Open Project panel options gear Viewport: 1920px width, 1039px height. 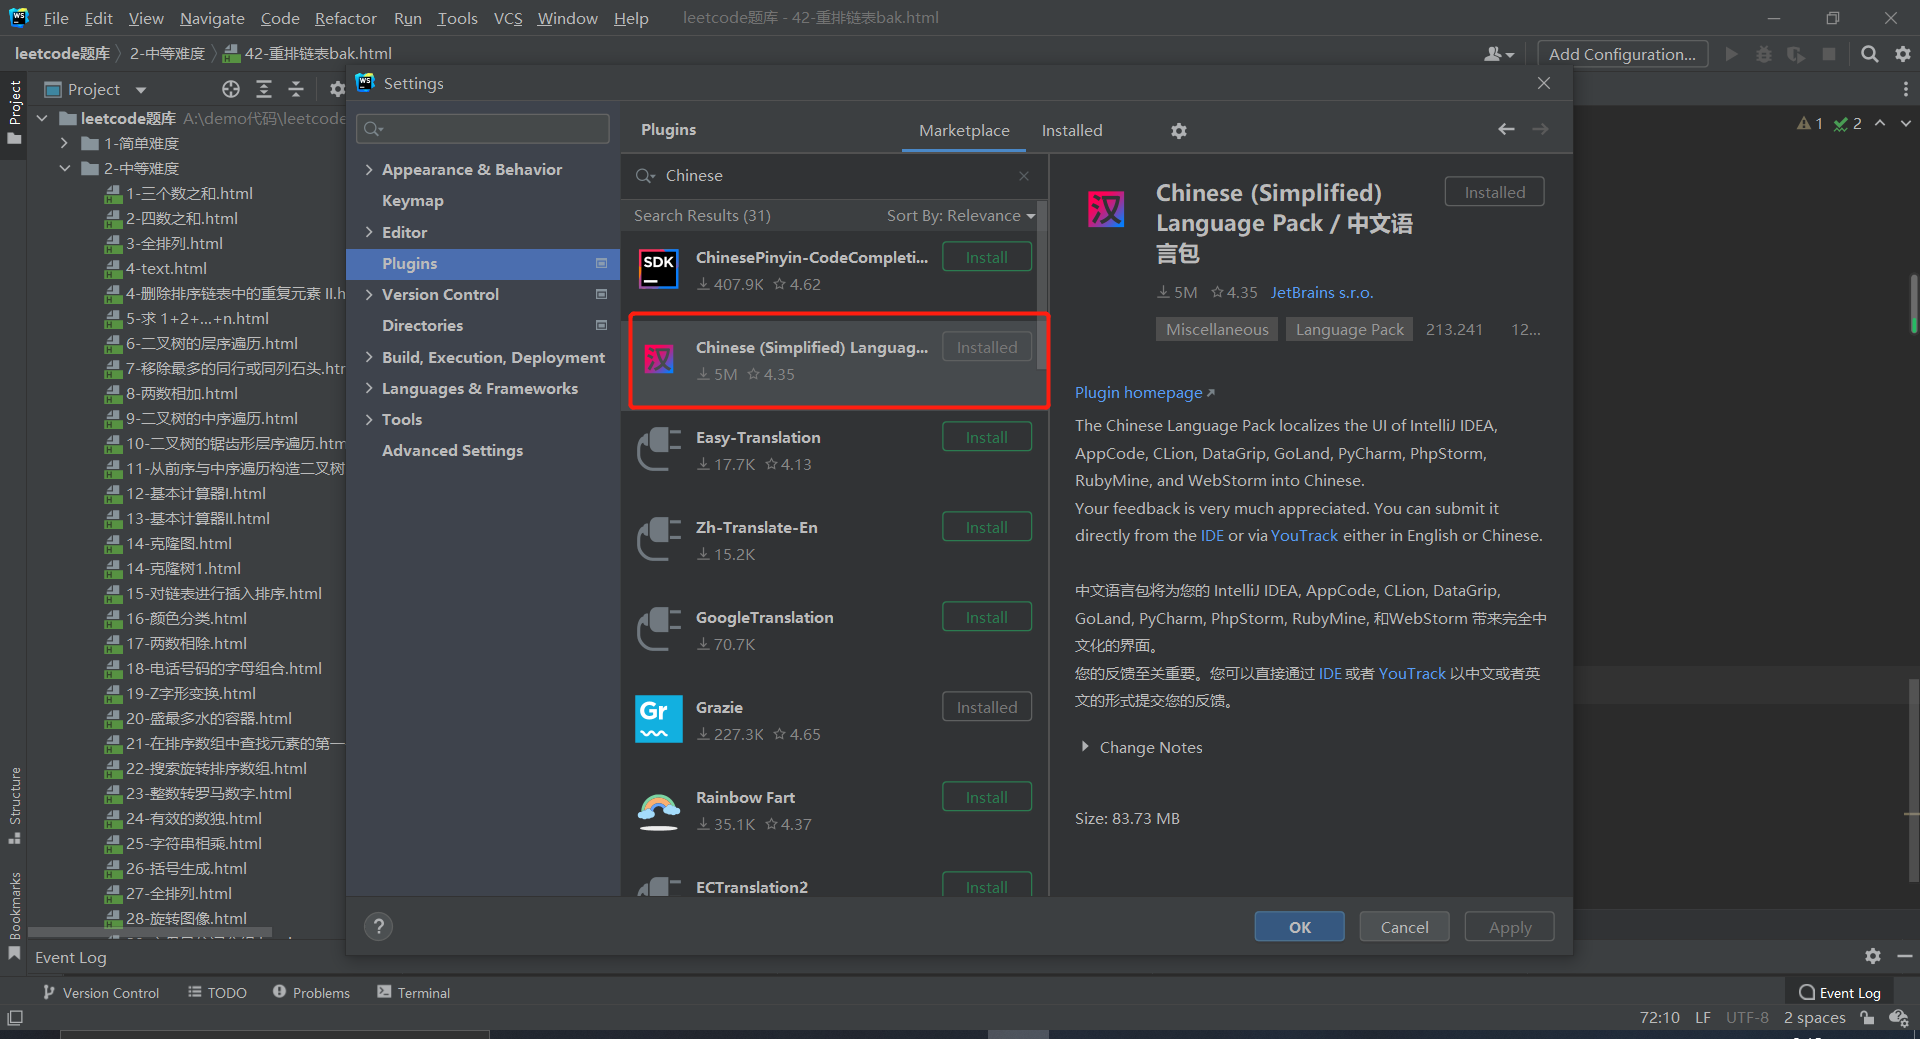coord(337,89)
